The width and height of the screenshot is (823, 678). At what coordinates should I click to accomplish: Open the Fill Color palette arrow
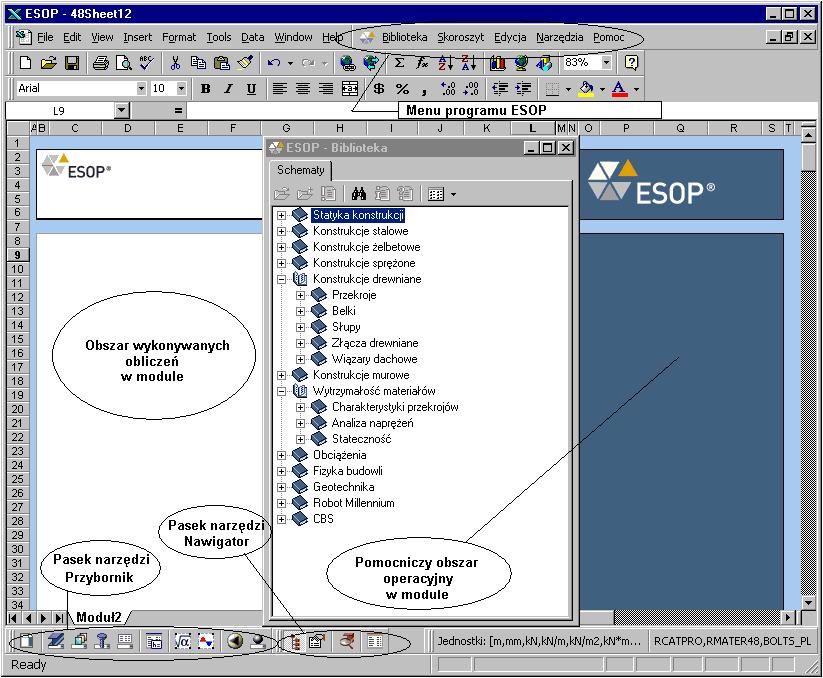tap(602, 89)
